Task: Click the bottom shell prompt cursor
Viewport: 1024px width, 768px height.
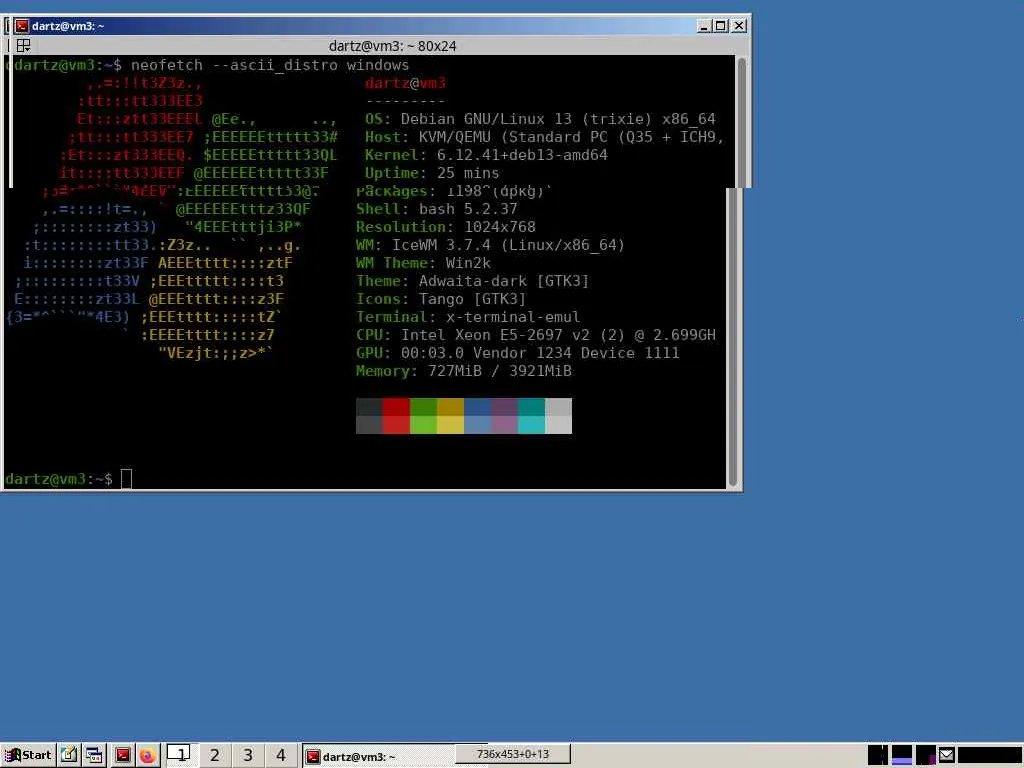Action: [126, 479]
